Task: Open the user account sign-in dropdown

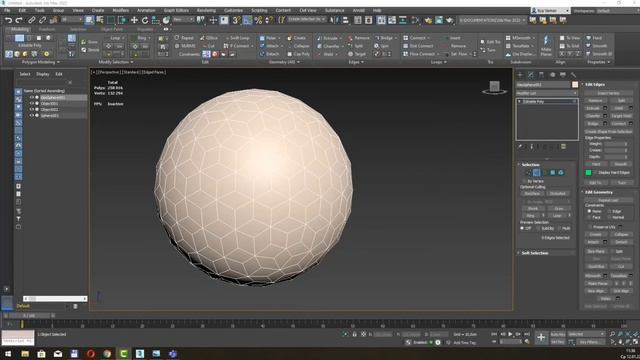Action: [x=550, y=10]
